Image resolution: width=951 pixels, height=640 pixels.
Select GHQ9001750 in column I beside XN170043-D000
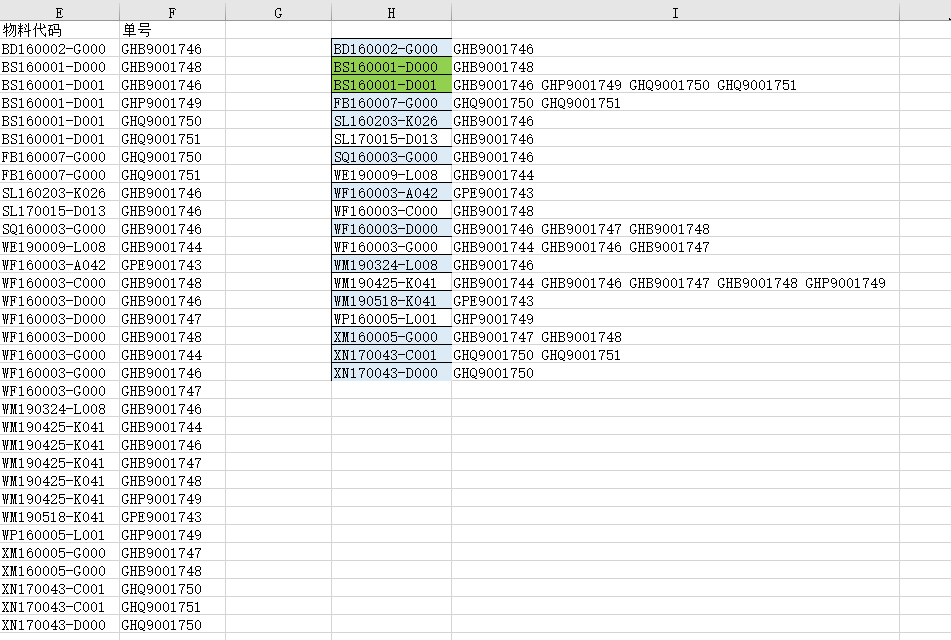pos(675,372)
